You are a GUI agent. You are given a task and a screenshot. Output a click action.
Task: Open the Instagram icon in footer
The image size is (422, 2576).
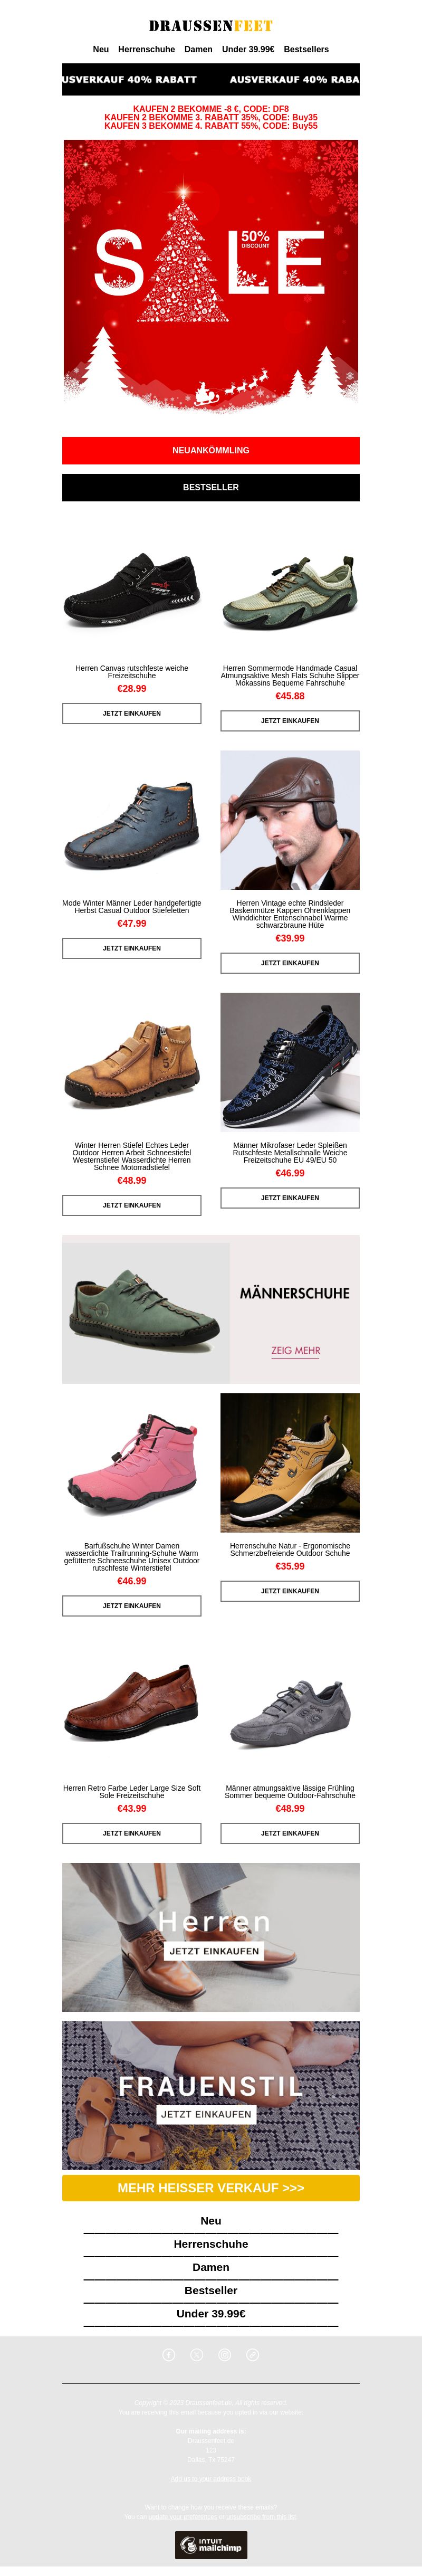[x=225, y=2355]
